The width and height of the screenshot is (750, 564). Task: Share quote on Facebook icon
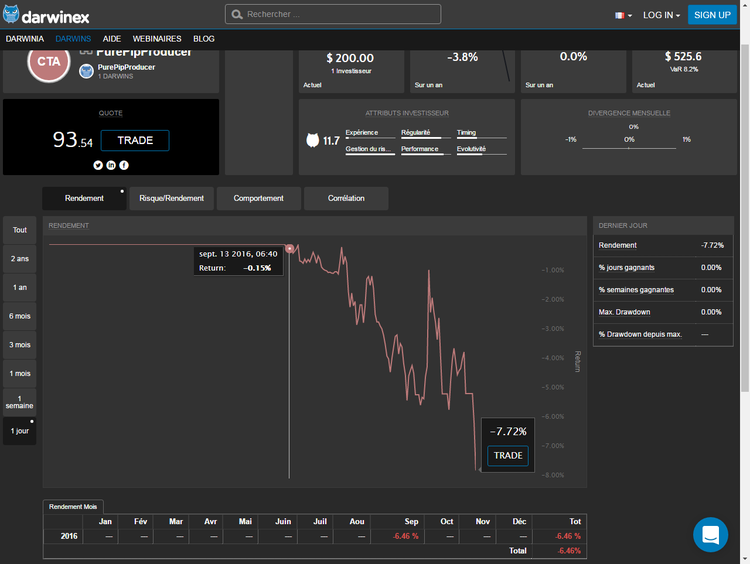click(x=124, y=165)
